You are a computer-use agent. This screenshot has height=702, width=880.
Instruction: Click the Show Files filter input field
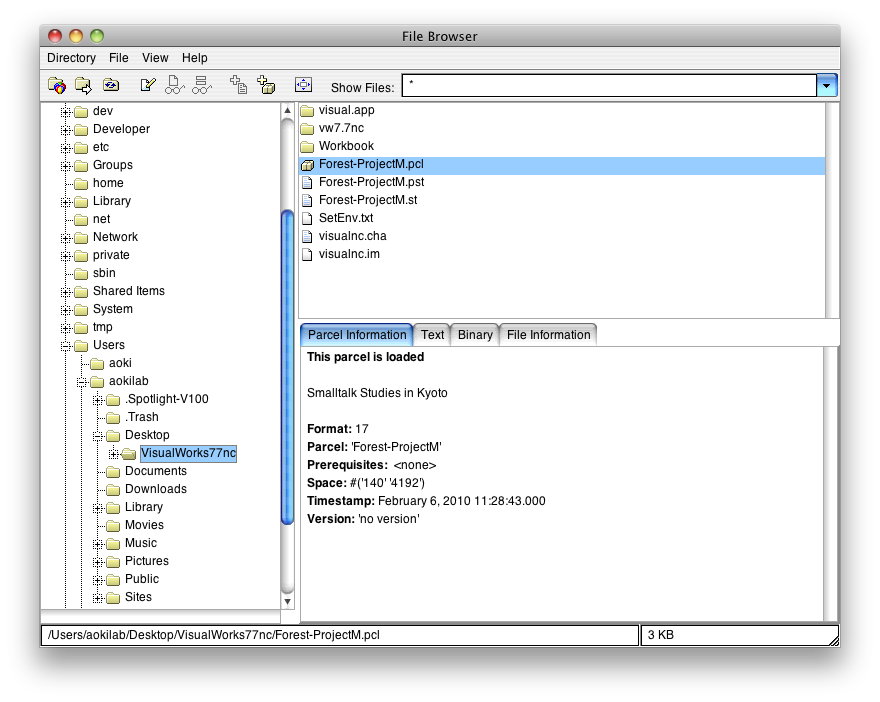pos(609,86)
